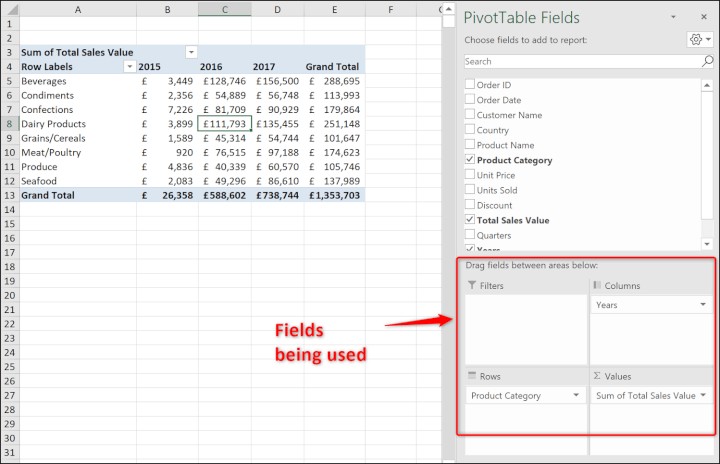Check the Quarters field checkbox
Screen dimensions: 720x464
pyautogui.click(x=470, y=234)
